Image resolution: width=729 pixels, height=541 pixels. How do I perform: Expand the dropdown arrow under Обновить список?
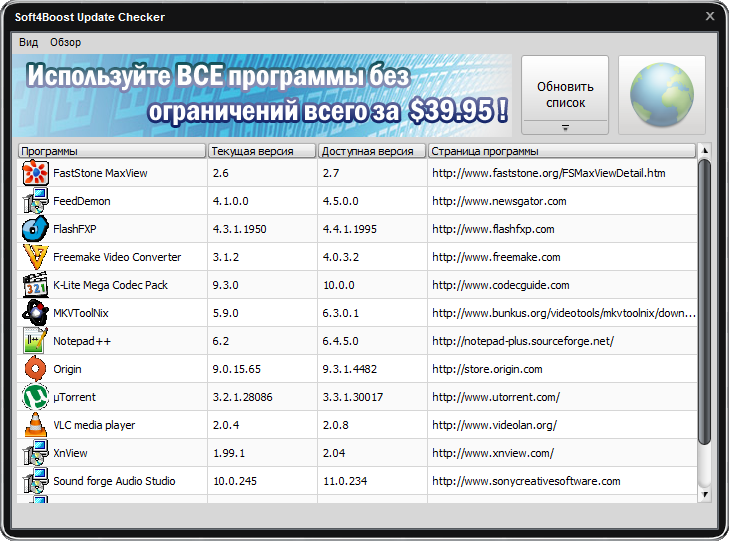tap(565, 127)
